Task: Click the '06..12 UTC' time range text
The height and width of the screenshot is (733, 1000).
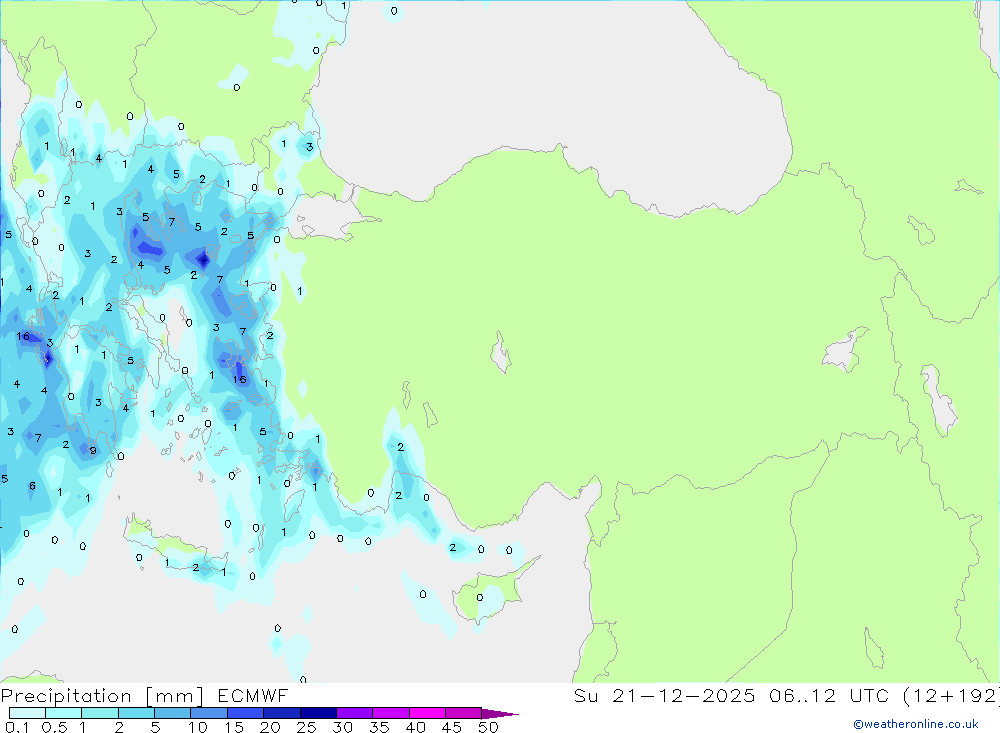Action: [x=829, y=695]
